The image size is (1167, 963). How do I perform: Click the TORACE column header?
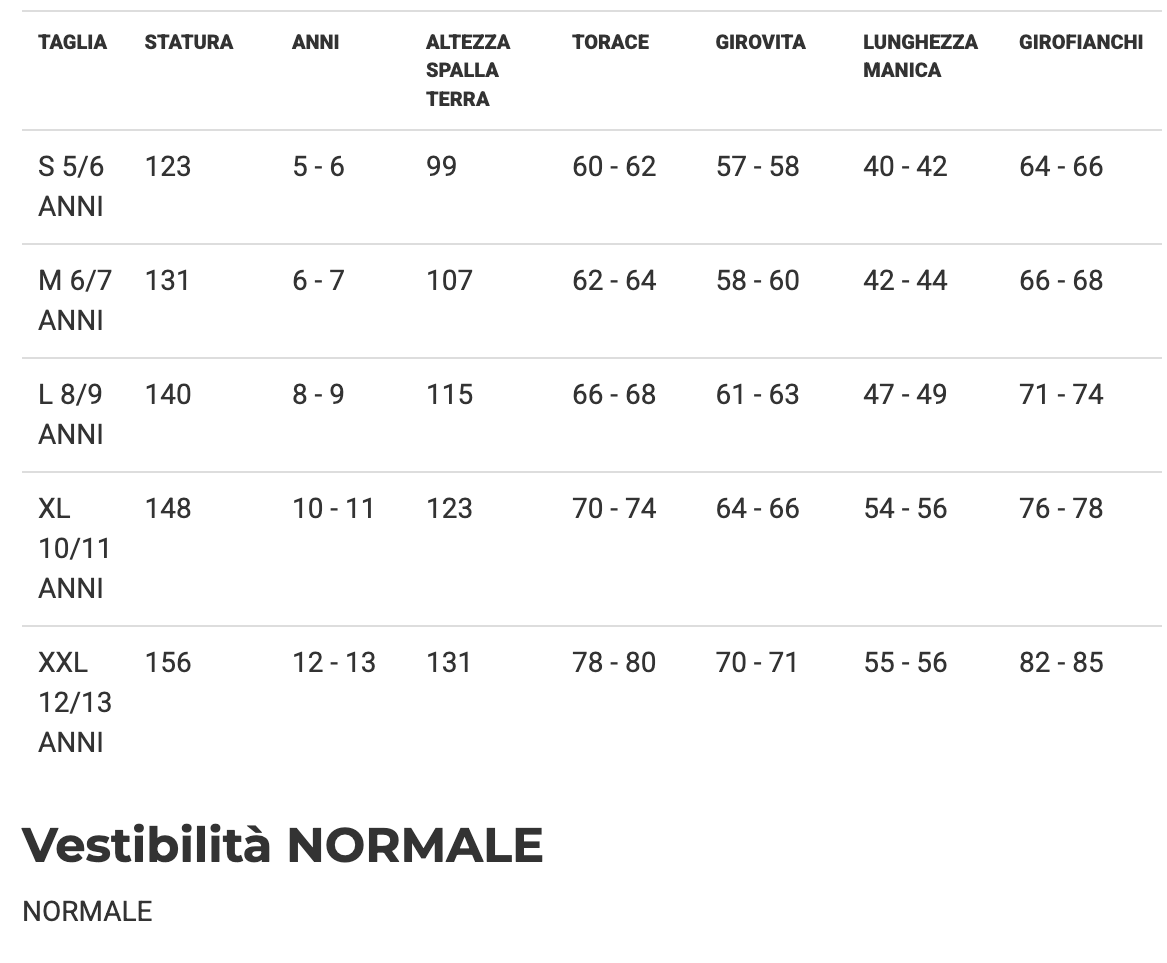610,42
